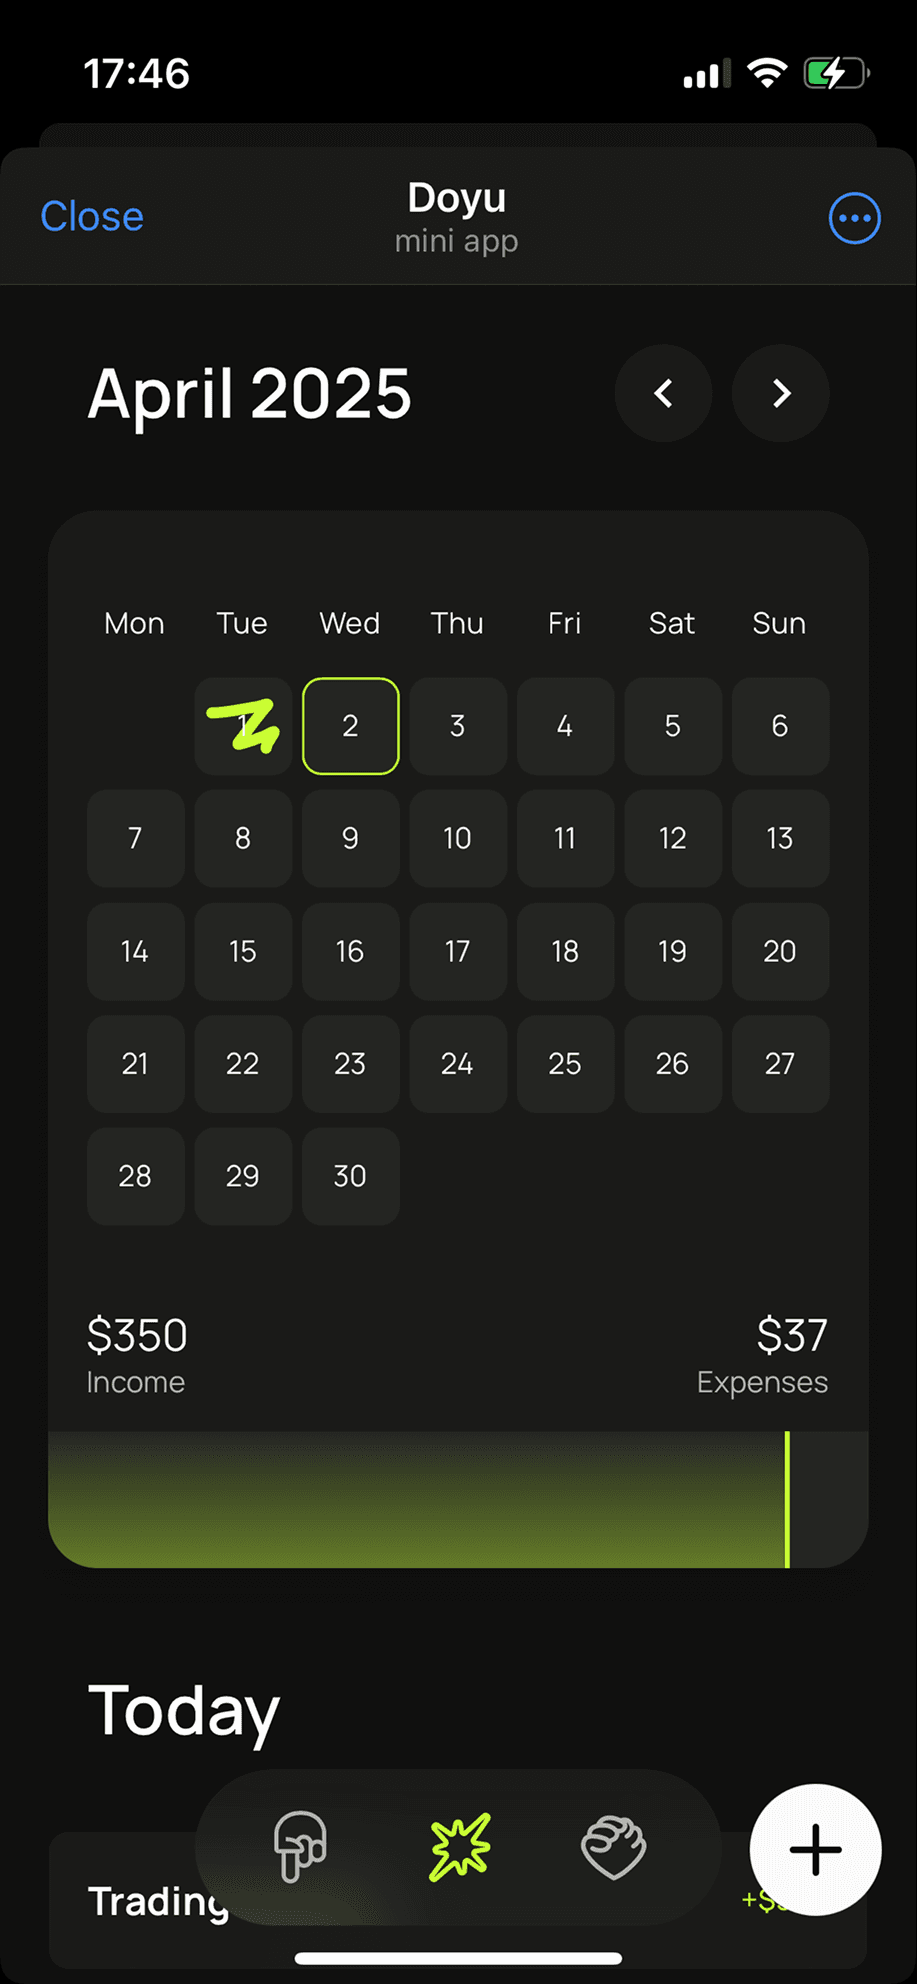Tap the April 2025 month heading
This screenshot has height=1984, width=917.
250,394
